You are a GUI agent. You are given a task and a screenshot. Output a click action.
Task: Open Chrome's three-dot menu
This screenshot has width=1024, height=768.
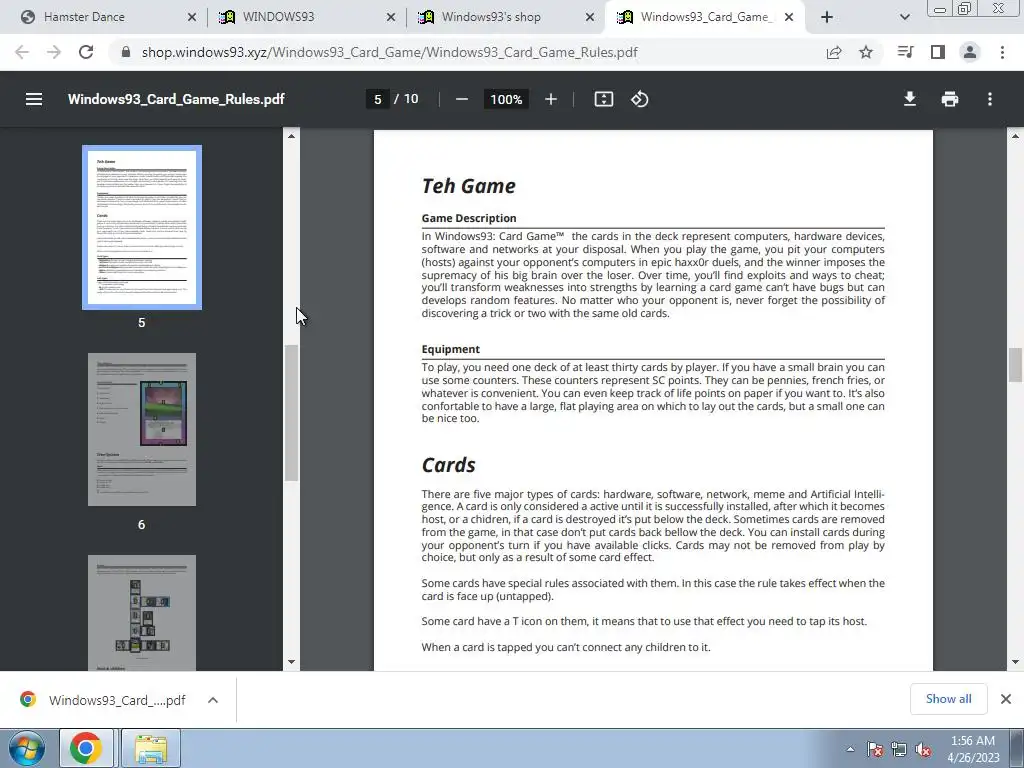(1002, 52)
